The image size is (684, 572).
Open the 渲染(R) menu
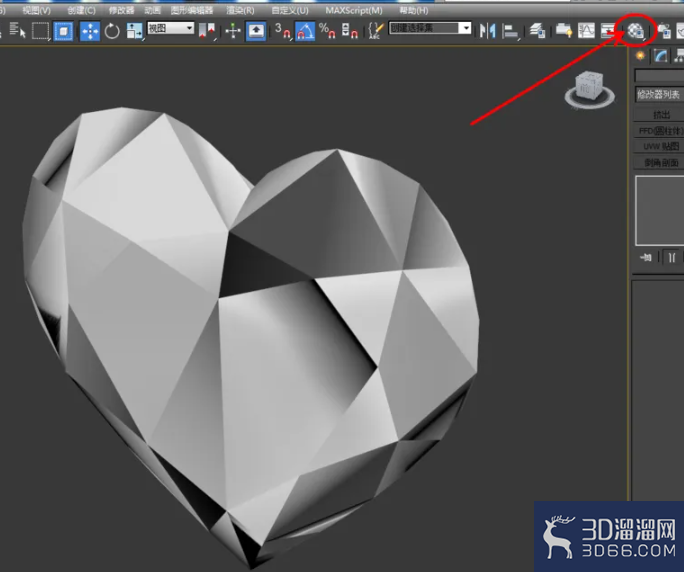[x=240, y=10]
